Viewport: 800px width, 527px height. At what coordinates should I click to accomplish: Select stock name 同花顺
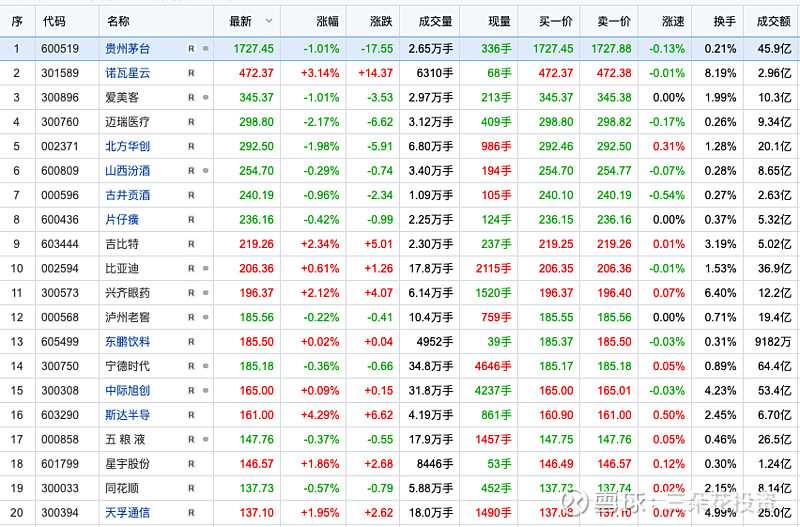pyautogui.click(x=122, y=489)
